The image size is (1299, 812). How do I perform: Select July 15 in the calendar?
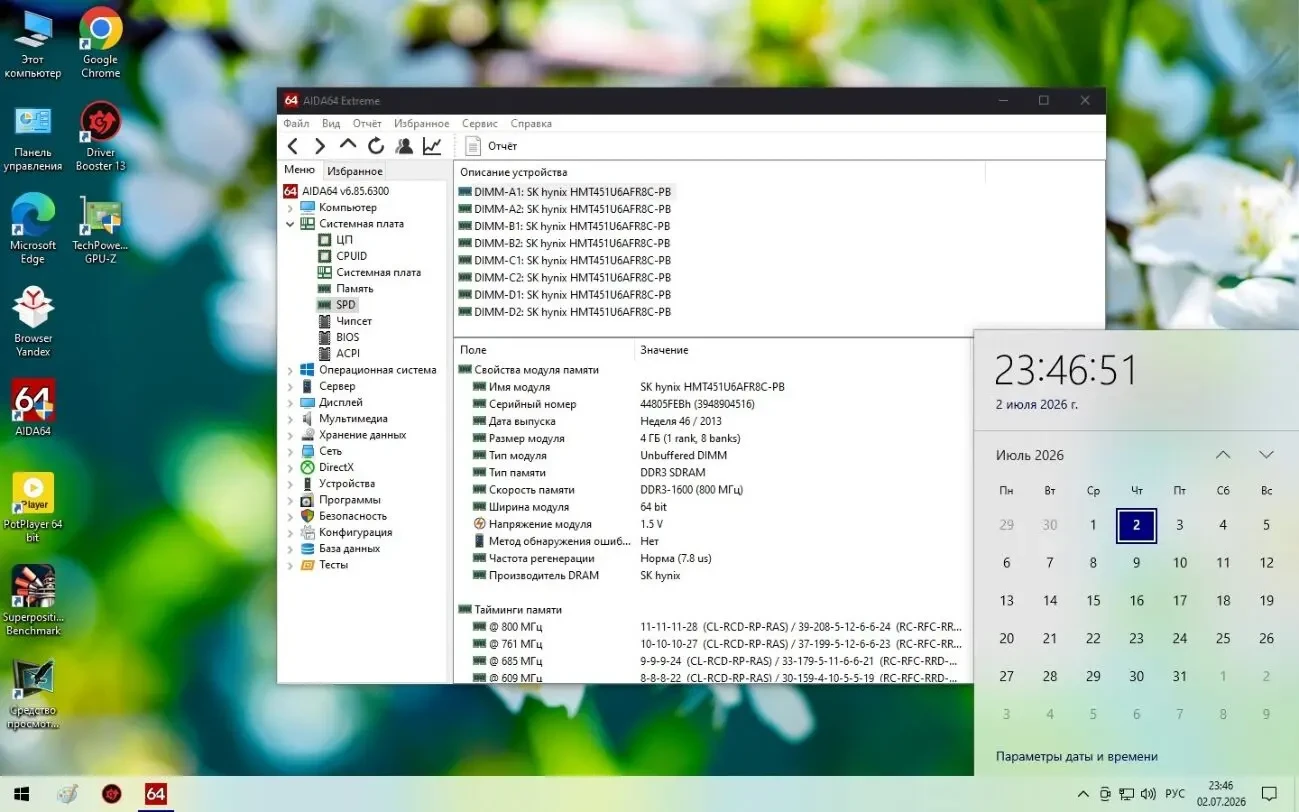(x=1093, y=601)
